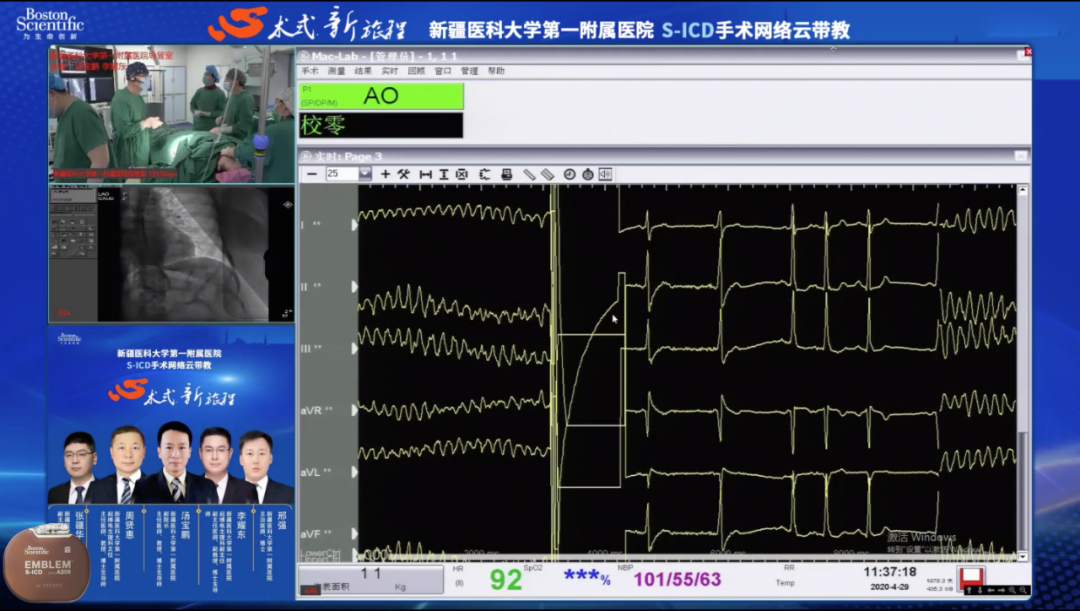Open the 手术 menu
The height and width of the screenshot is (611, 1080).
click(x=310, y=71)
